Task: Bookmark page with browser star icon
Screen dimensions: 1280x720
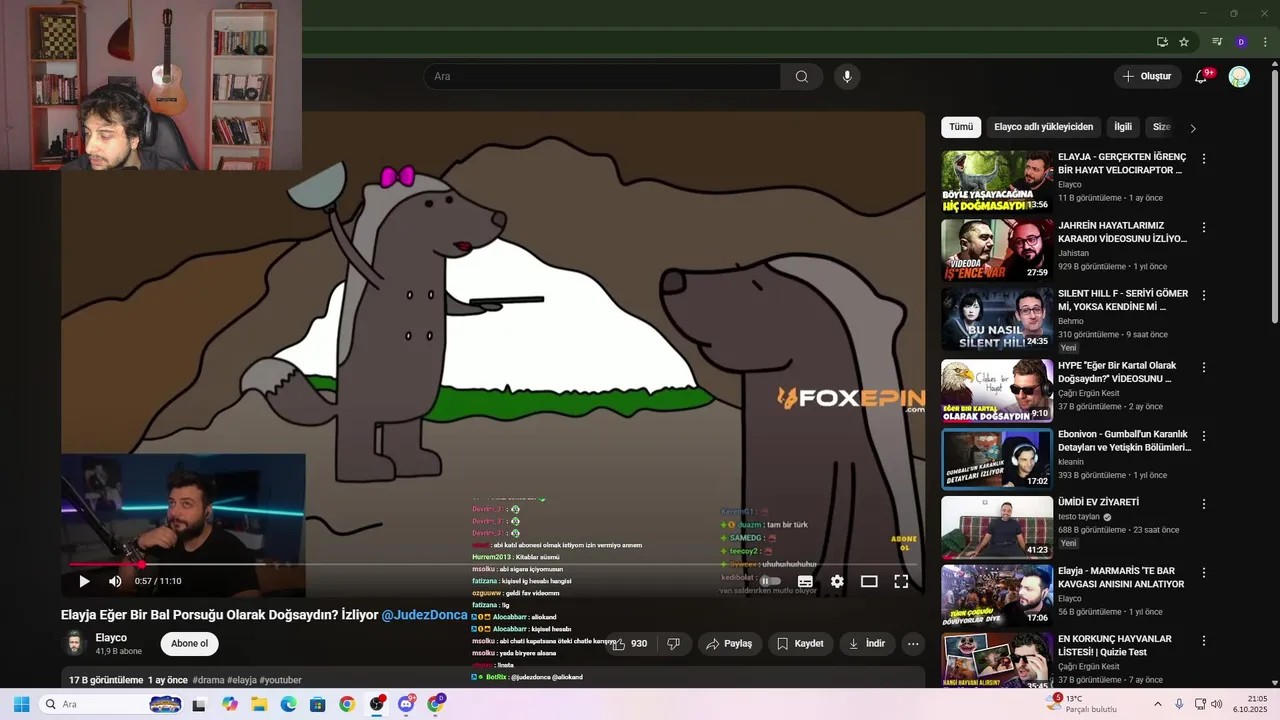Action: [1184, 42]
